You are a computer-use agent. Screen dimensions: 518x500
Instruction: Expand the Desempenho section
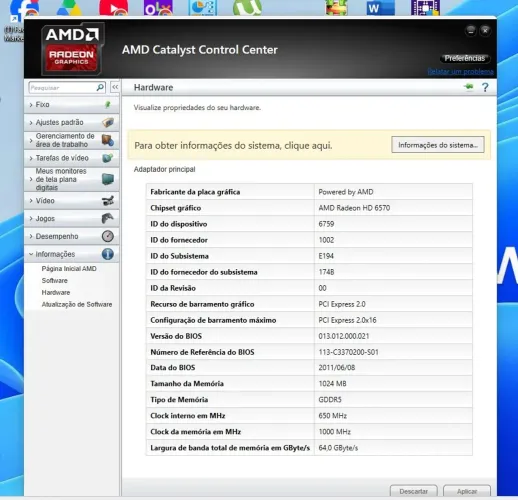coord(71,236)
